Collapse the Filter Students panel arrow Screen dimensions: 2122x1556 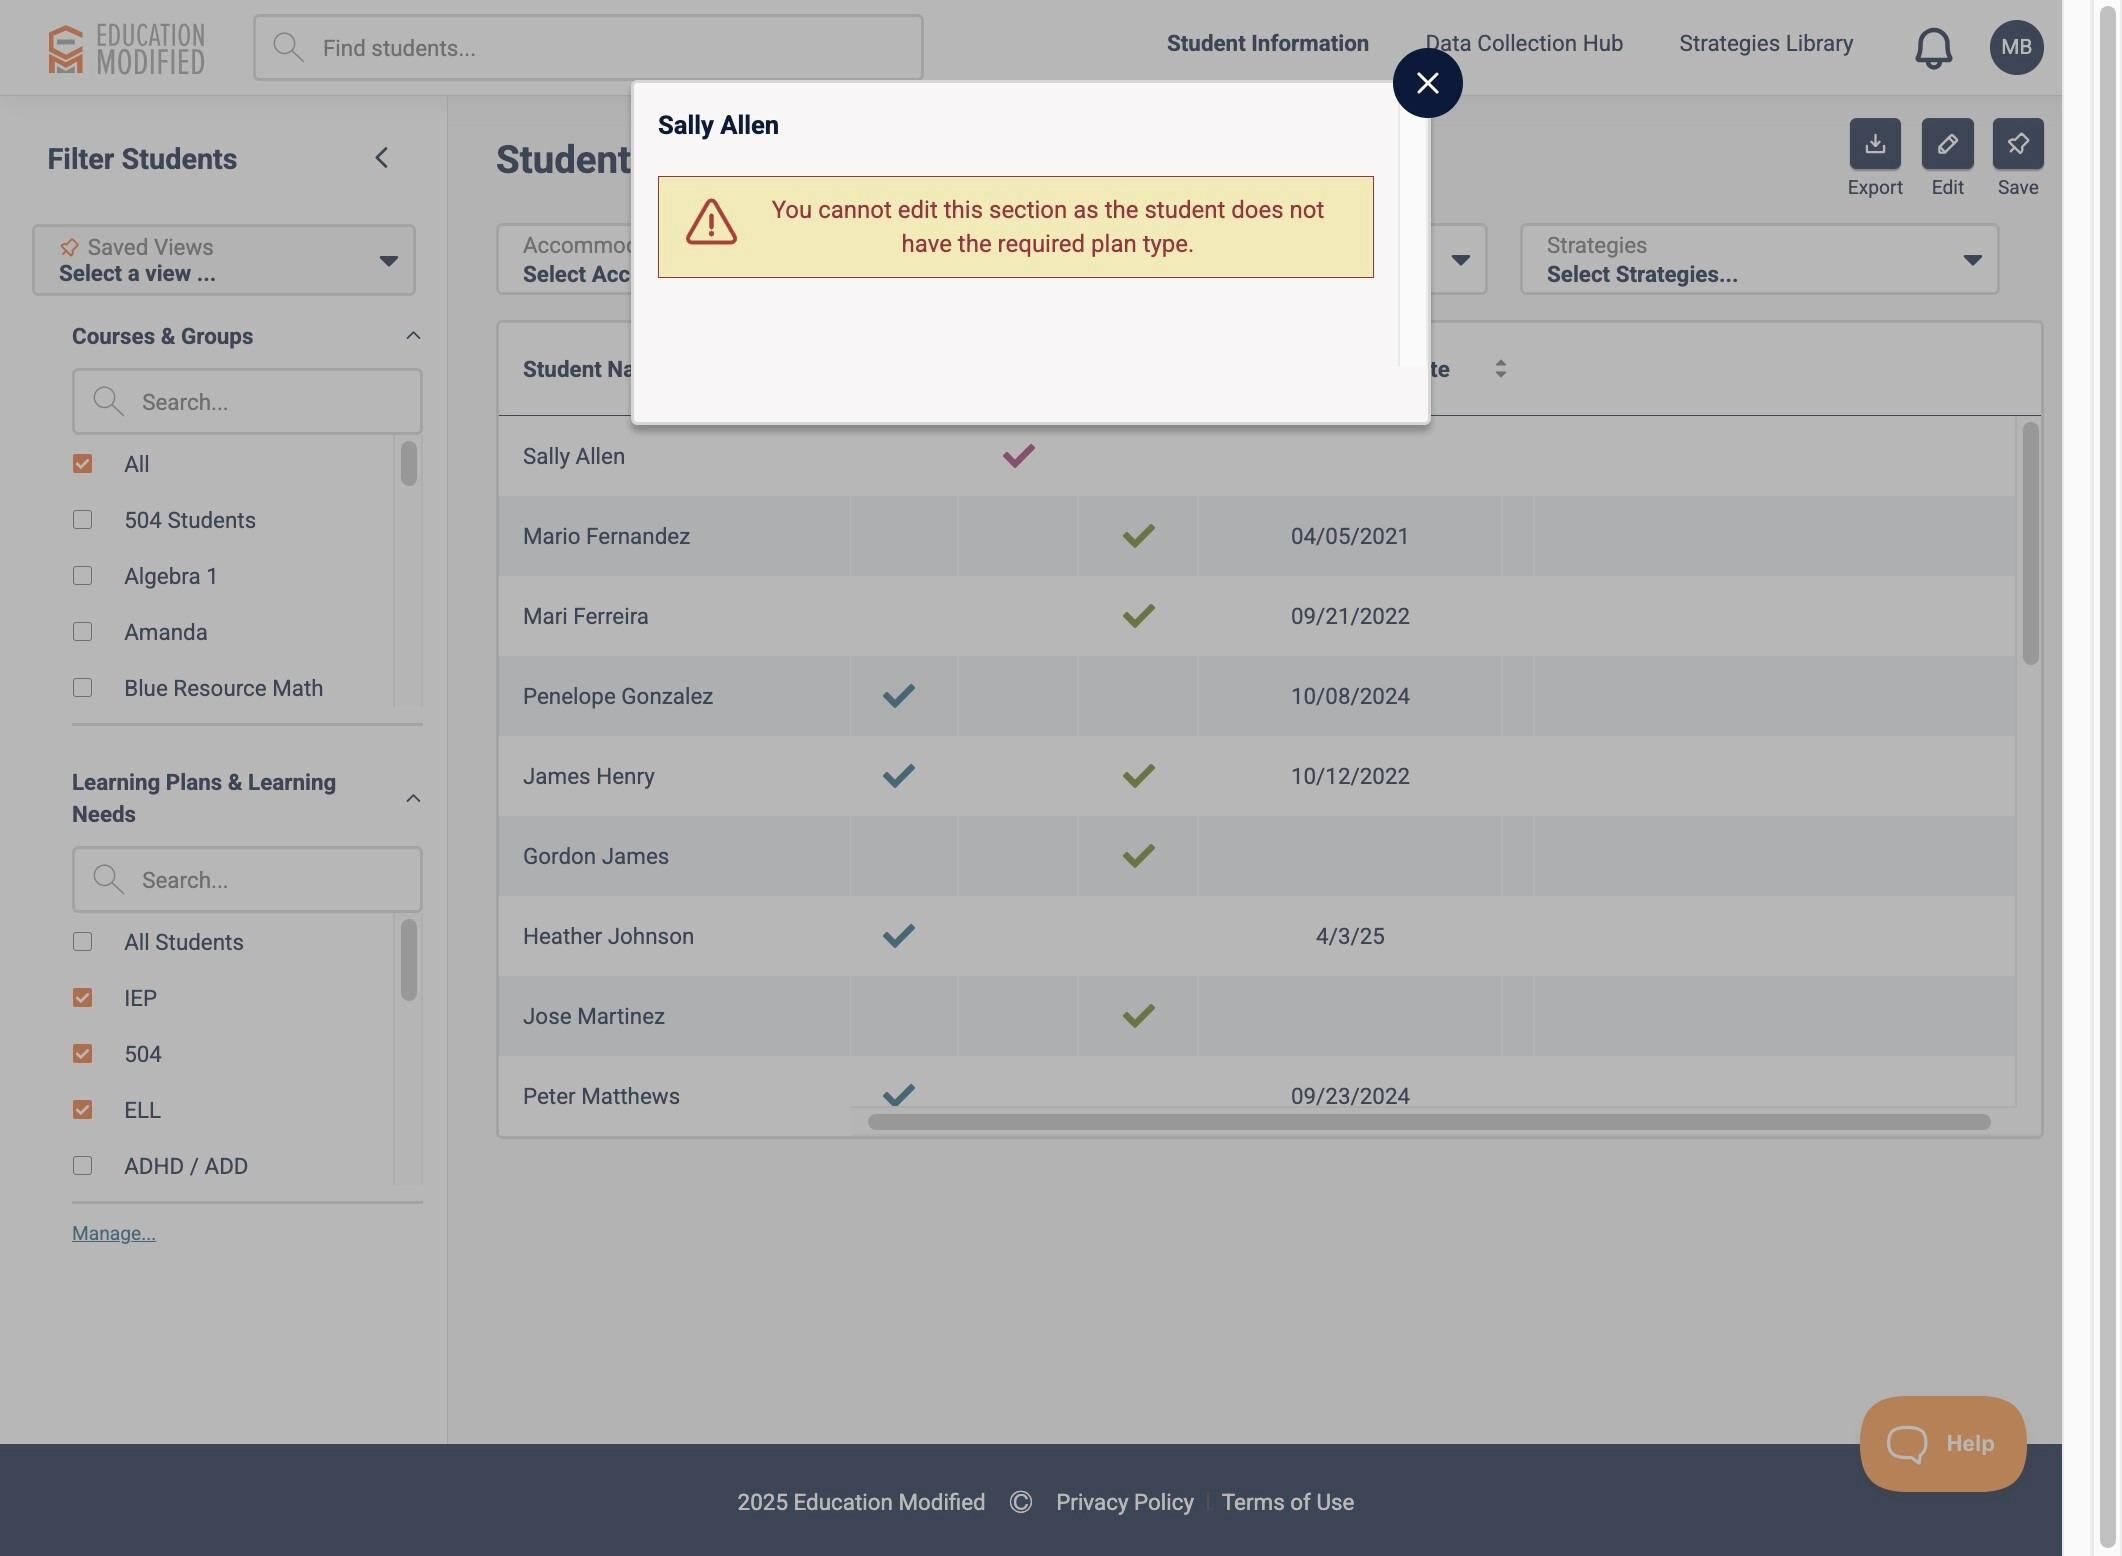(382, 158)
